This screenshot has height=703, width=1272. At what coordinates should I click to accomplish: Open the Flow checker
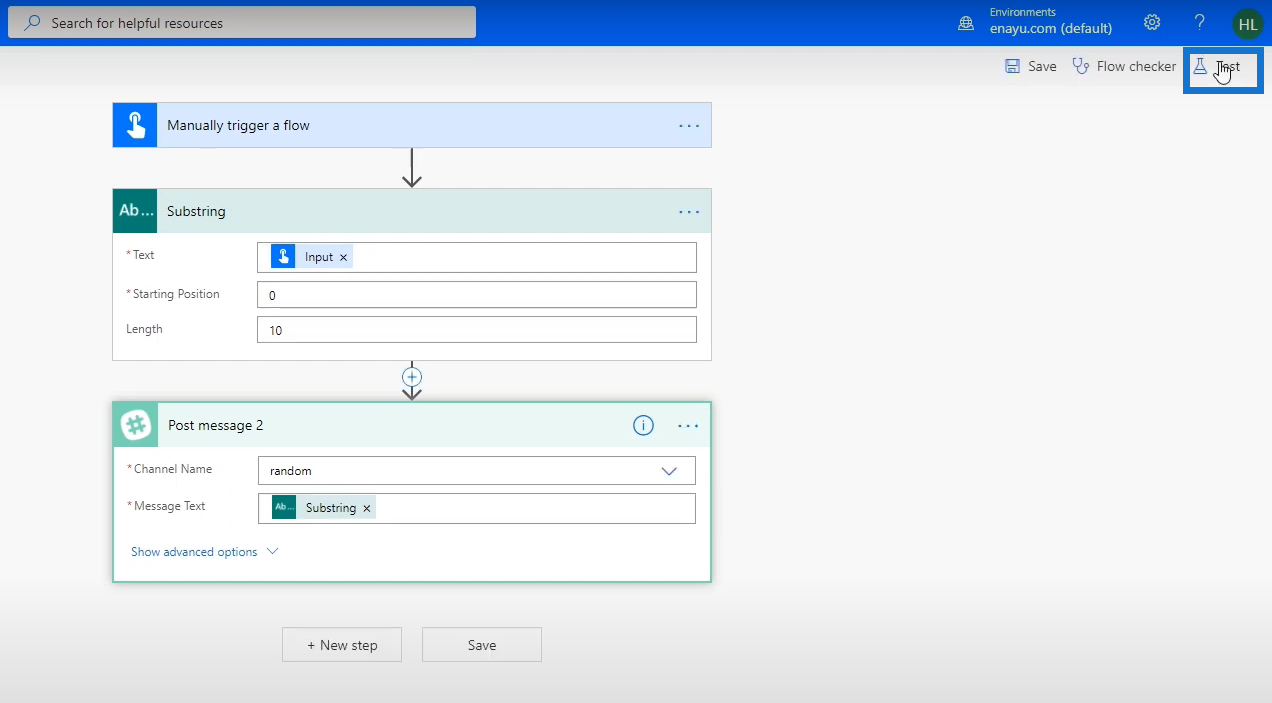(x=1124, y=66)
